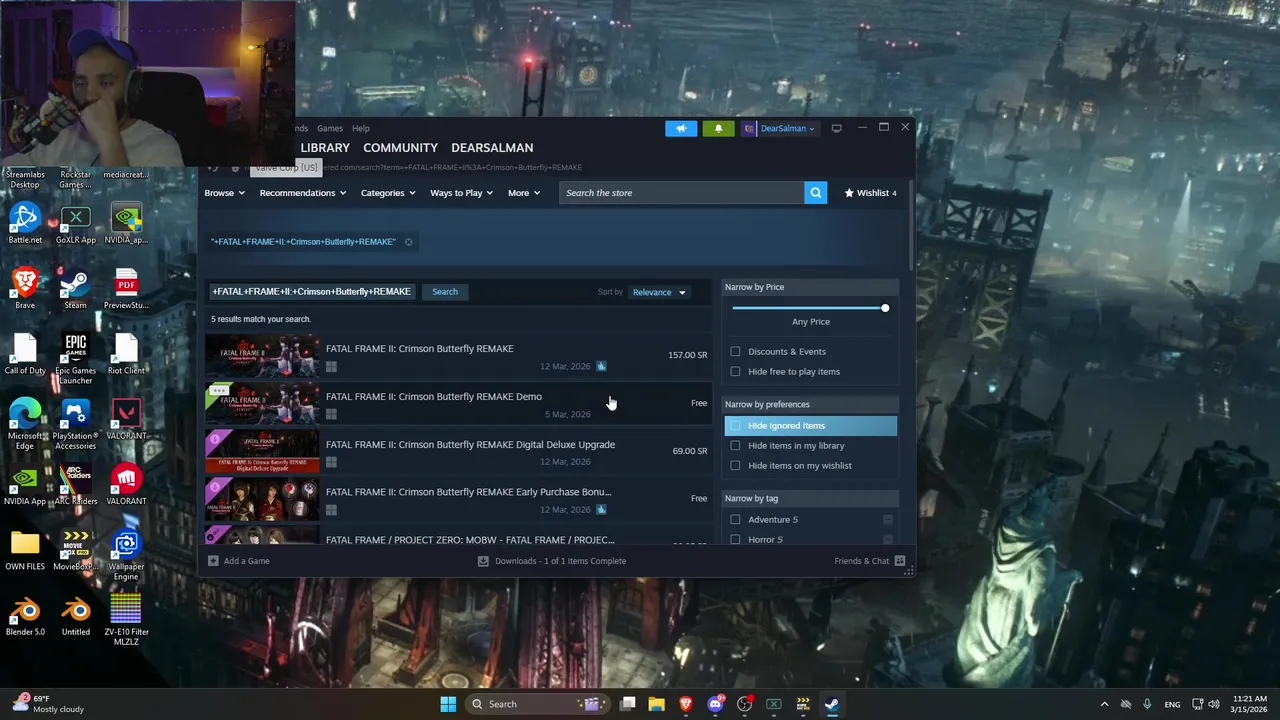Expand the Ways to Play menu
1280x720 pixels.
[x=461, y=193]
